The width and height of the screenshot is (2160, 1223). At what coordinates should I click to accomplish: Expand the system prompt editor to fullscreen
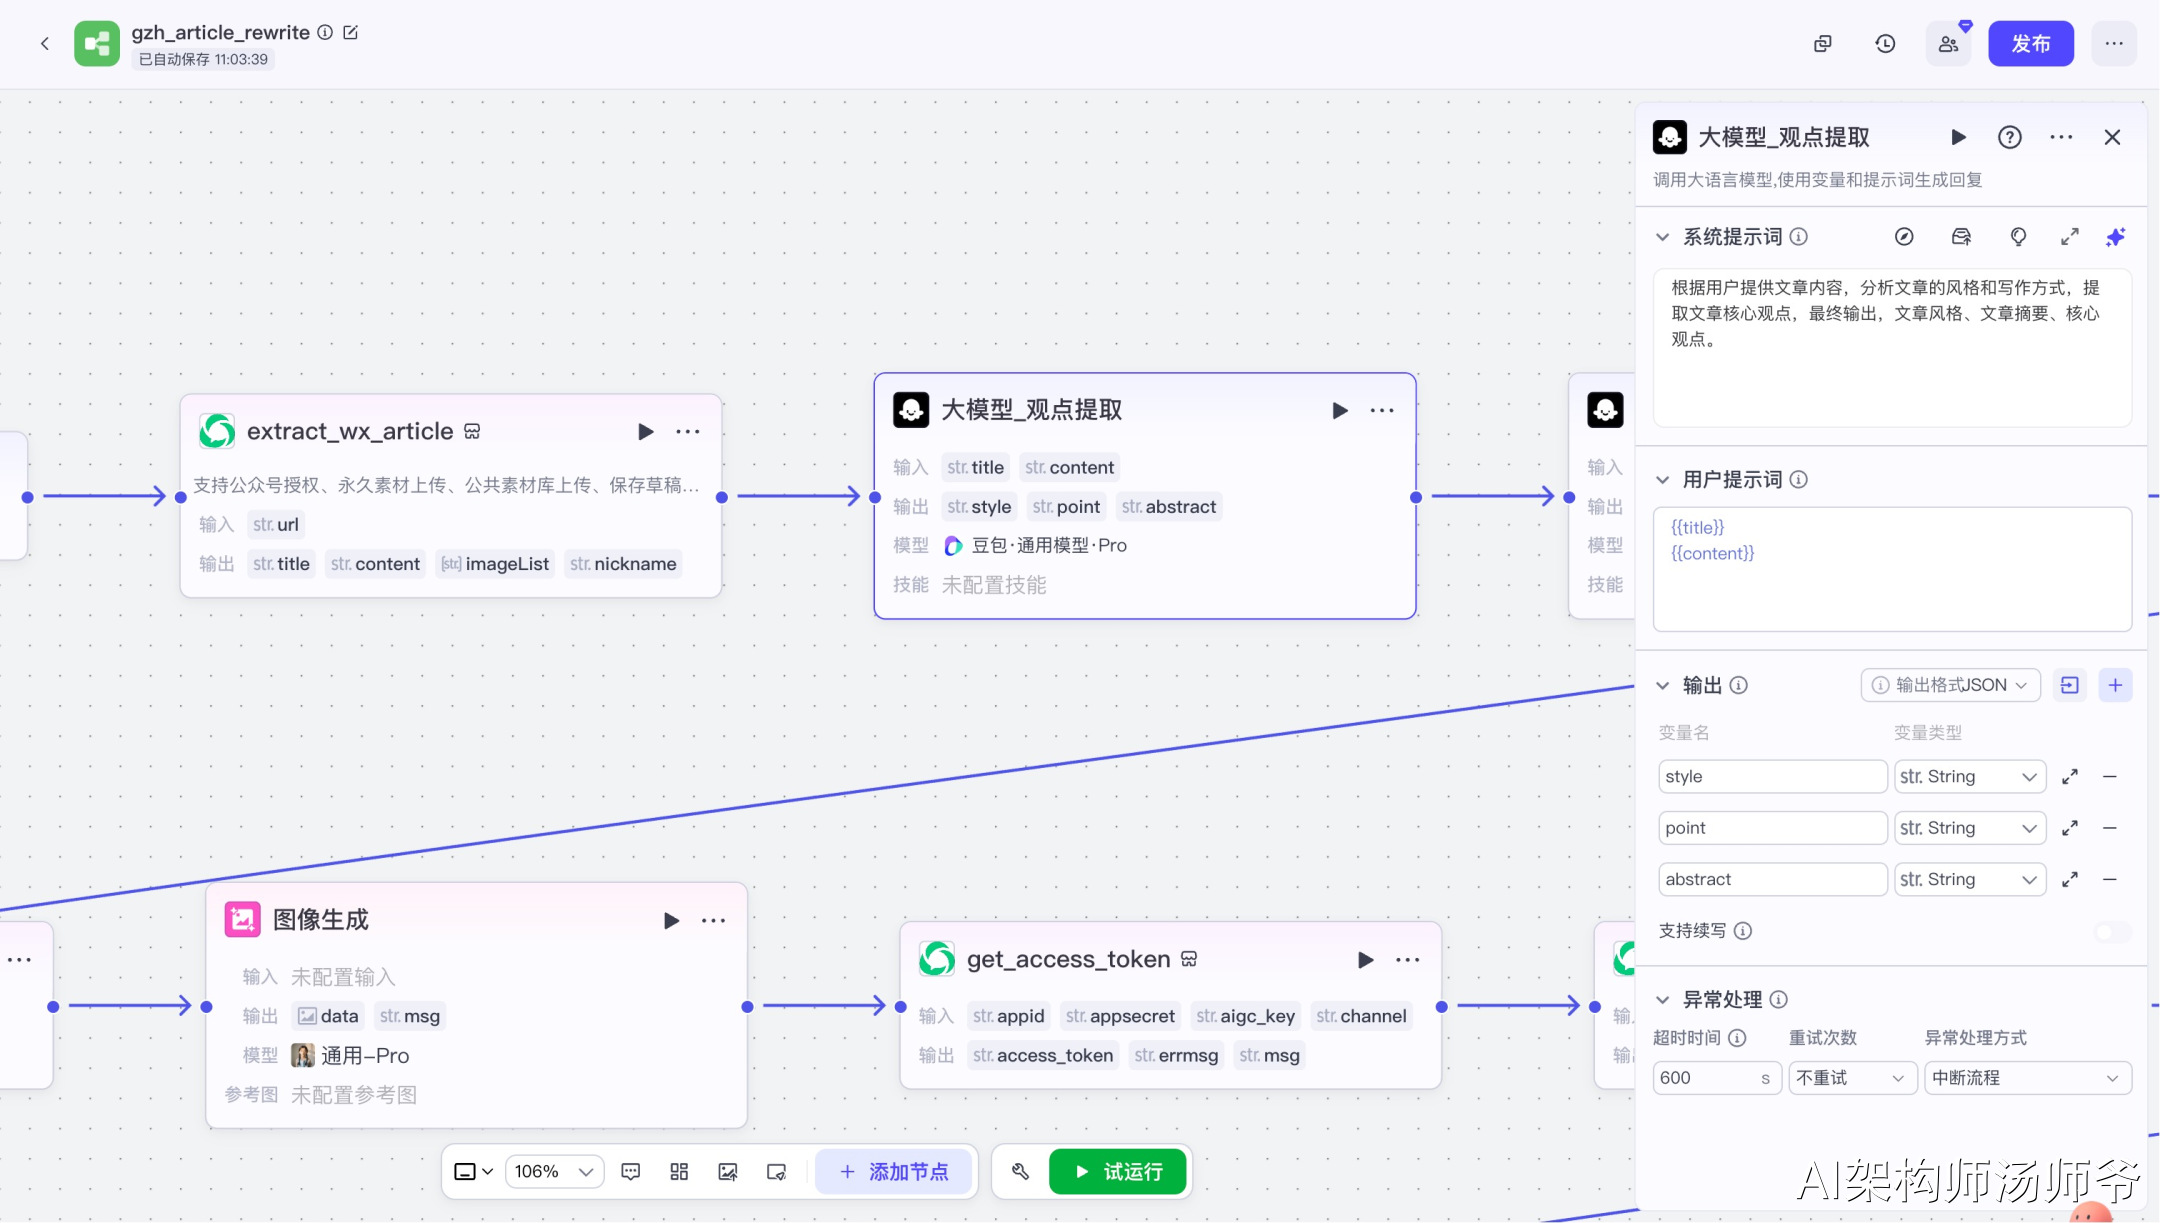(x=2069, y=237)
